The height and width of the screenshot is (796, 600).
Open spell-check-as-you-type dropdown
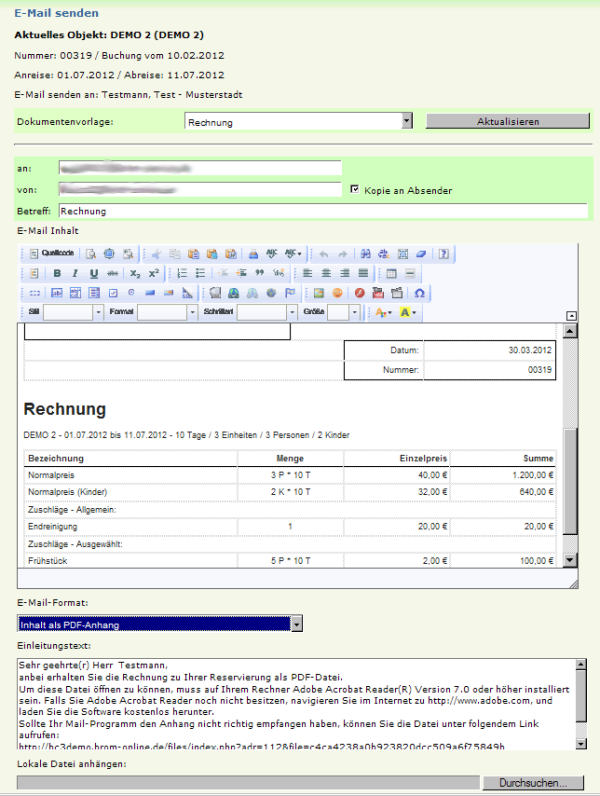coord(293,253)
